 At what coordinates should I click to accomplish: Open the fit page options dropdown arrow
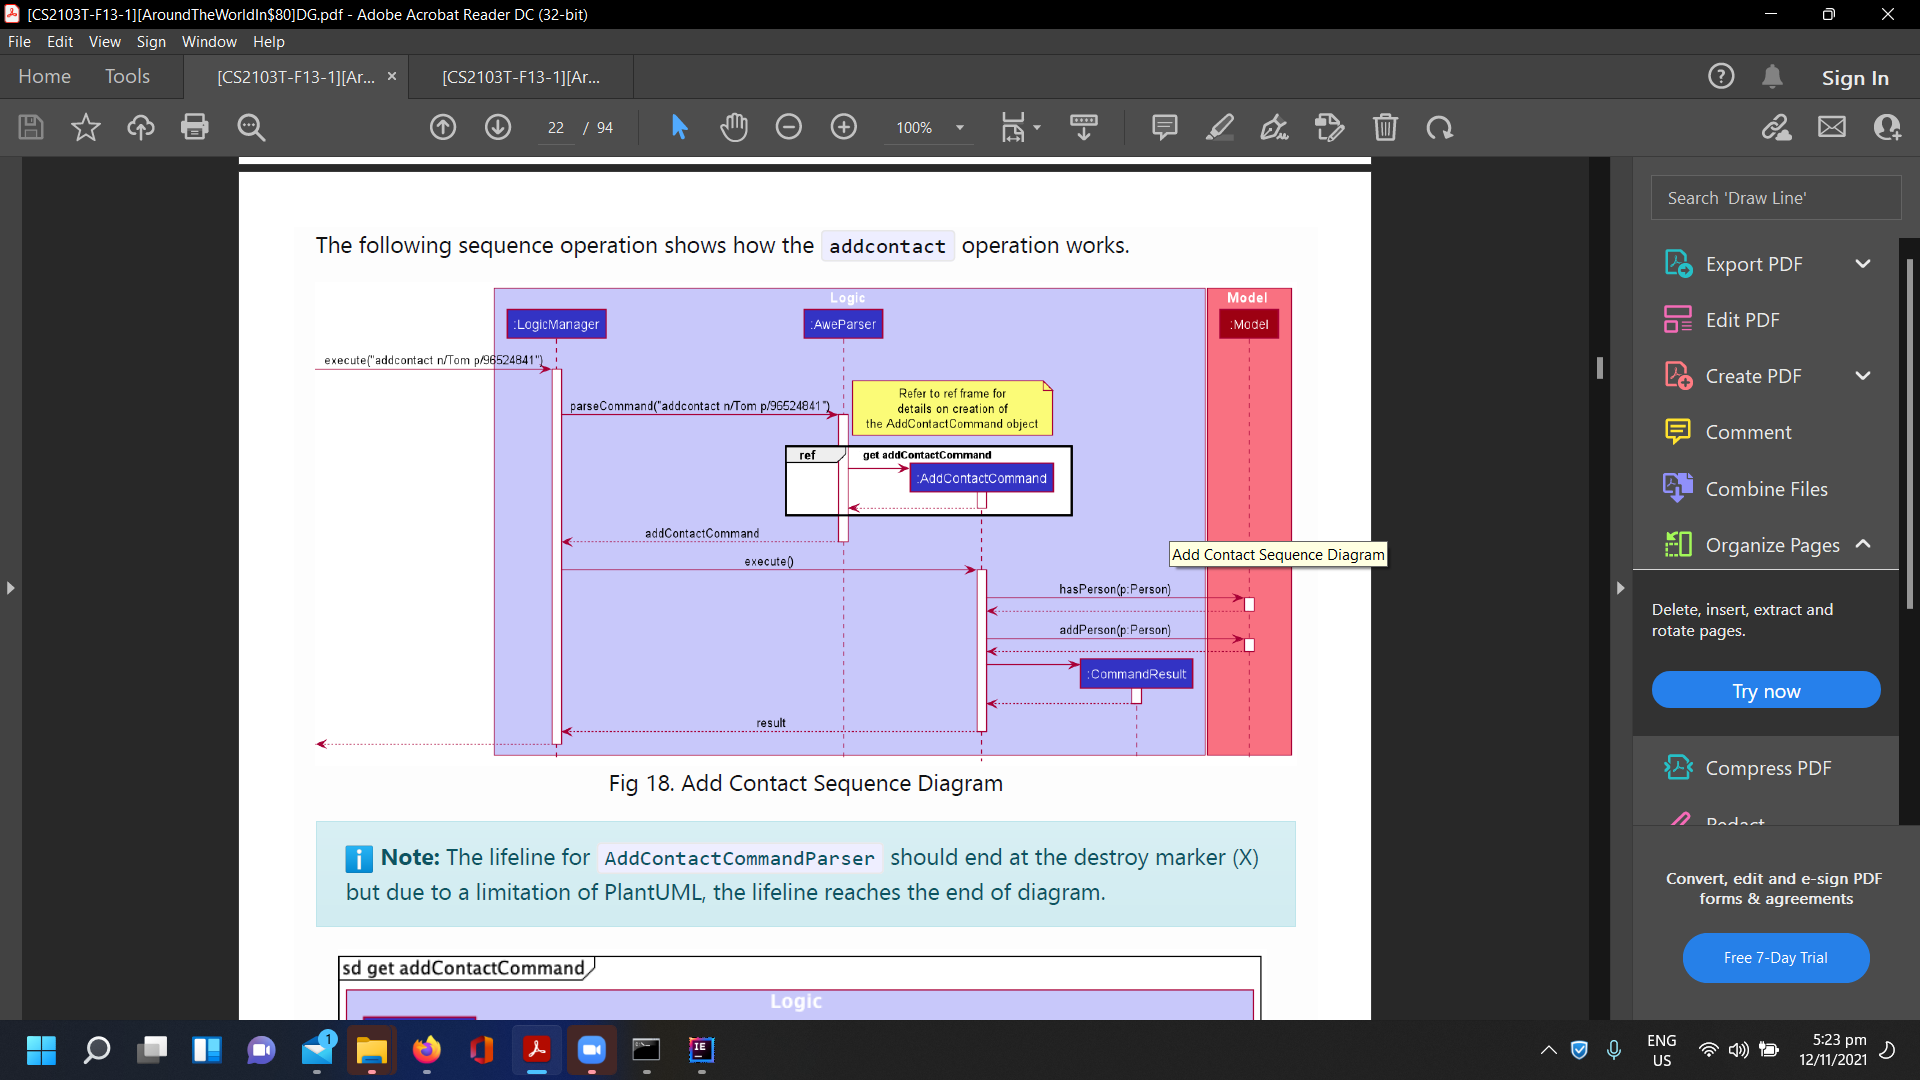(1037, 127)
